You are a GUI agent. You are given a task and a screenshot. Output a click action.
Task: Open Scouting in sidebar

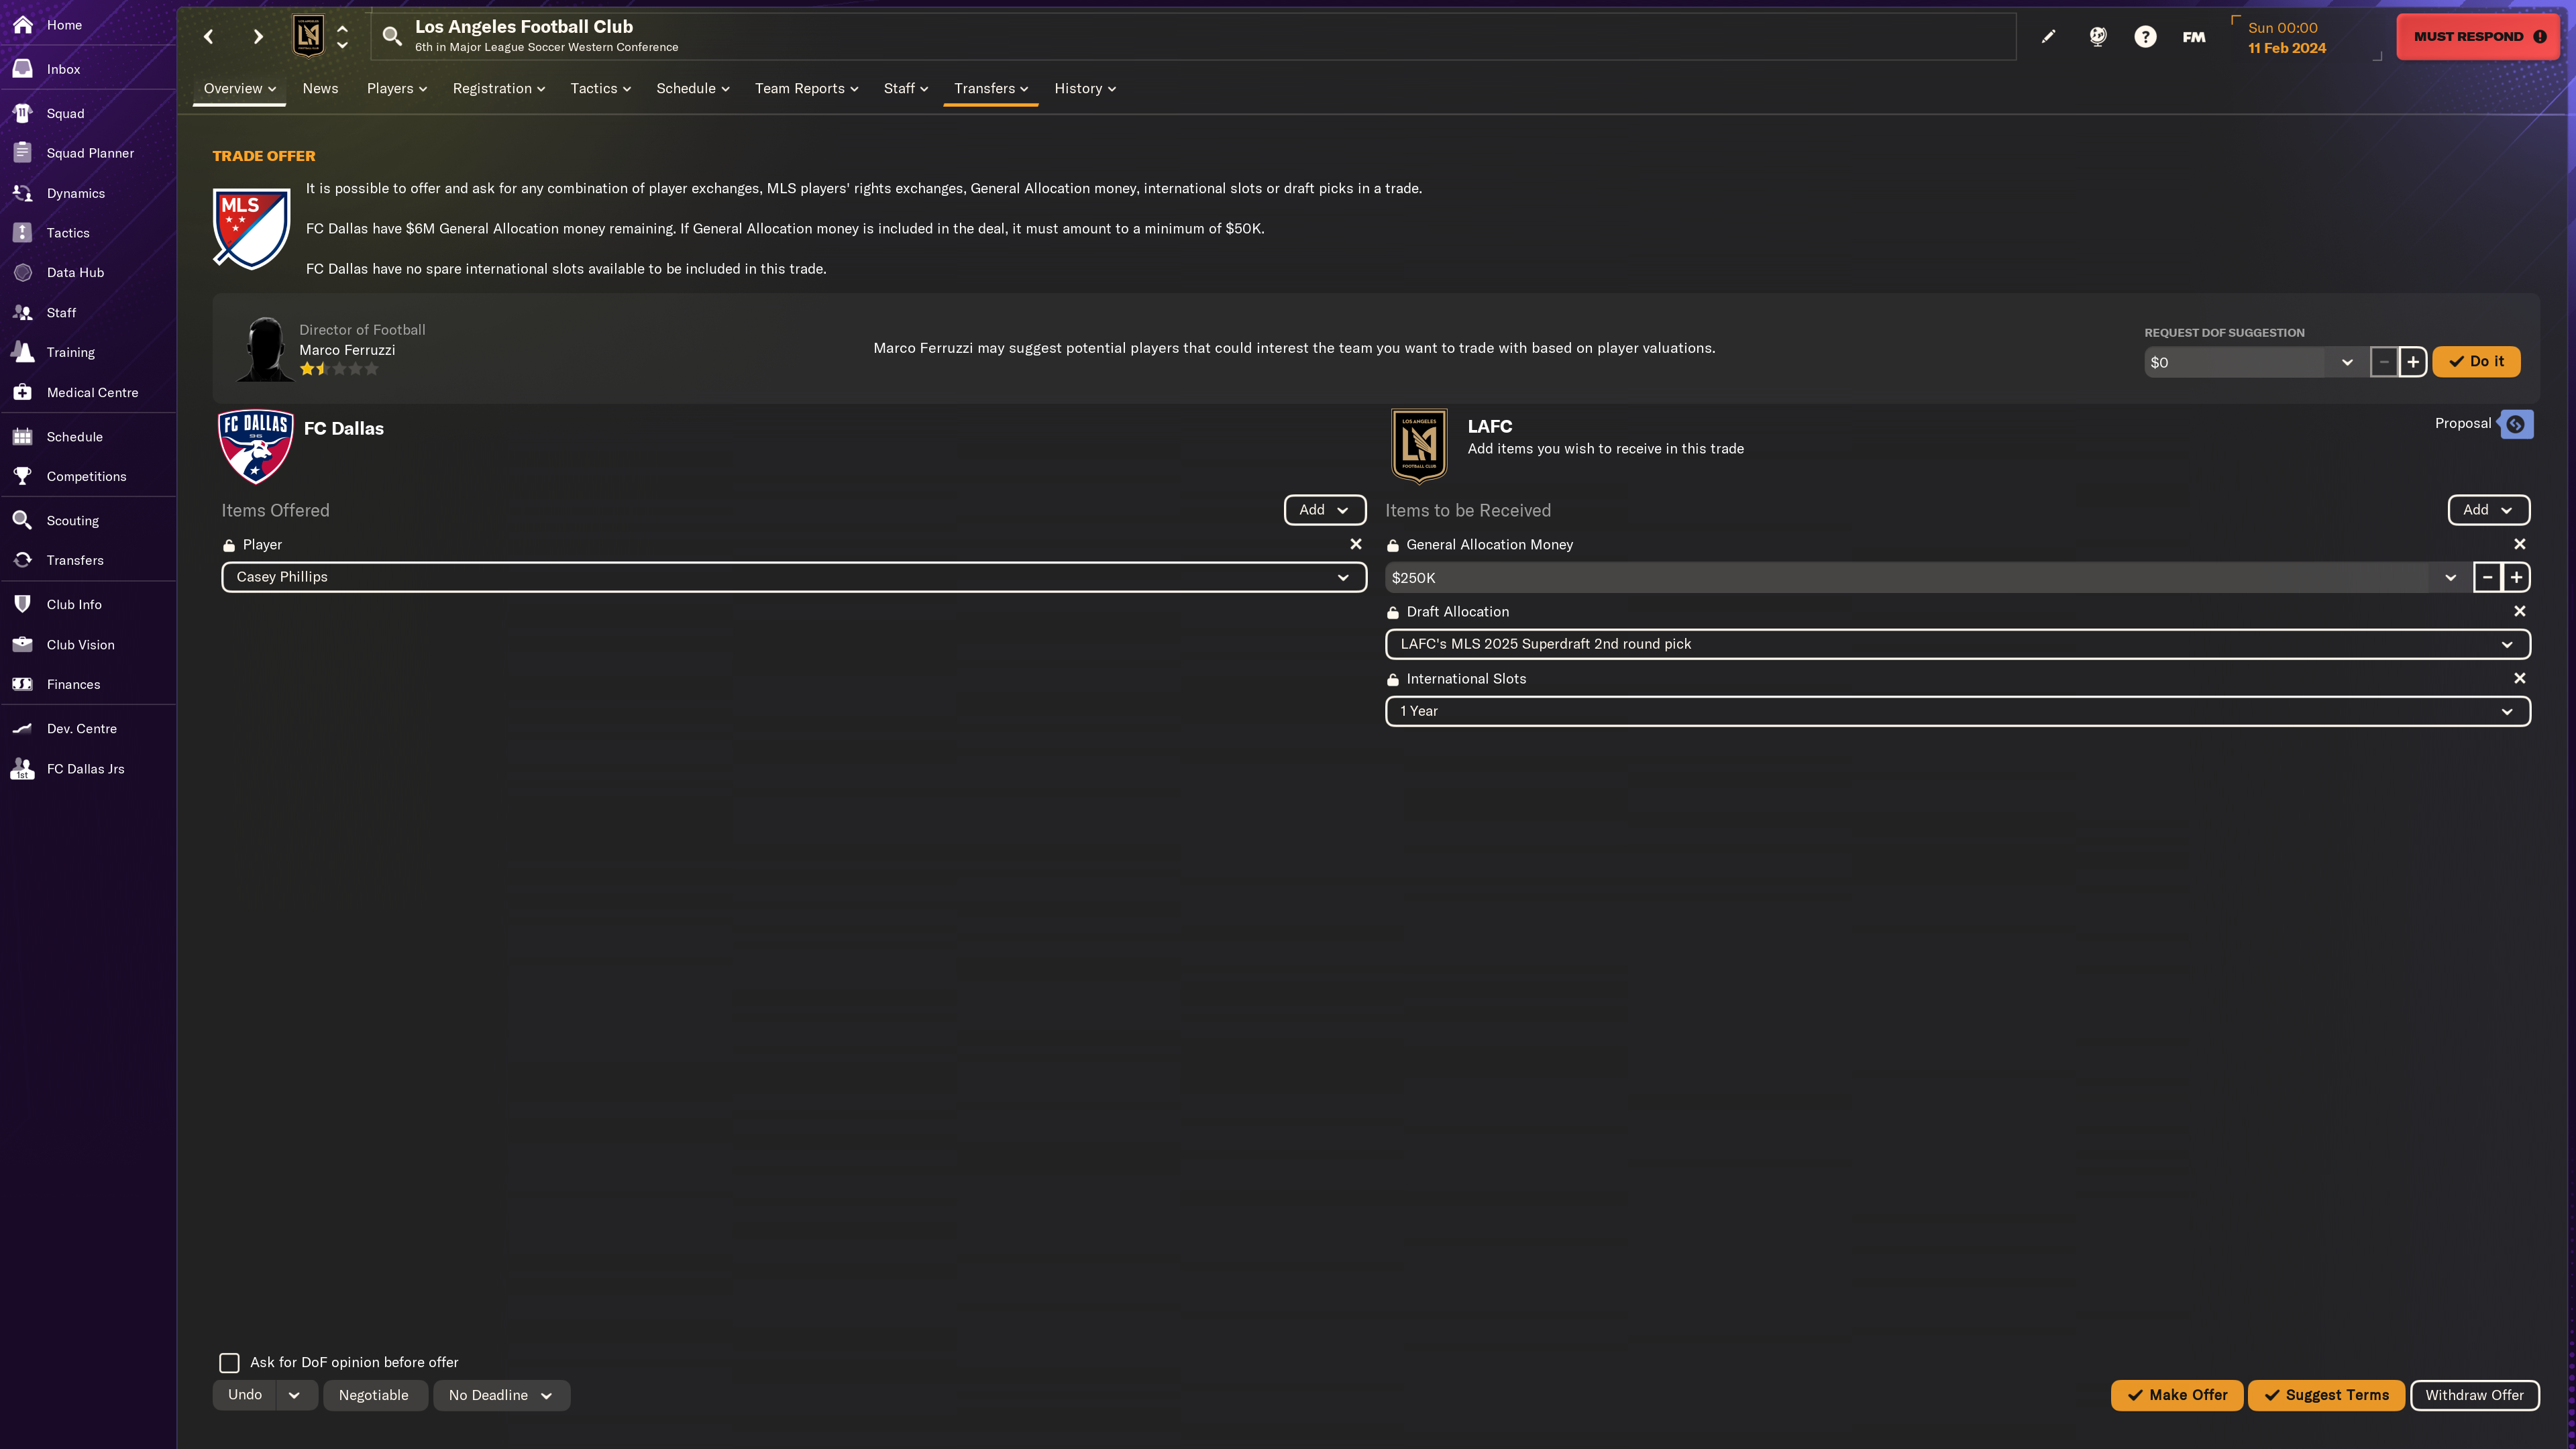click(72, 521)
